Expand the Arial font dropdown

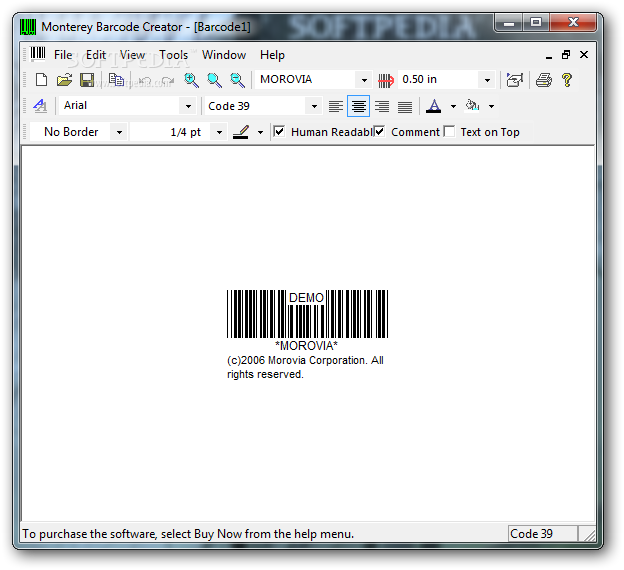[x=188, y=106]
